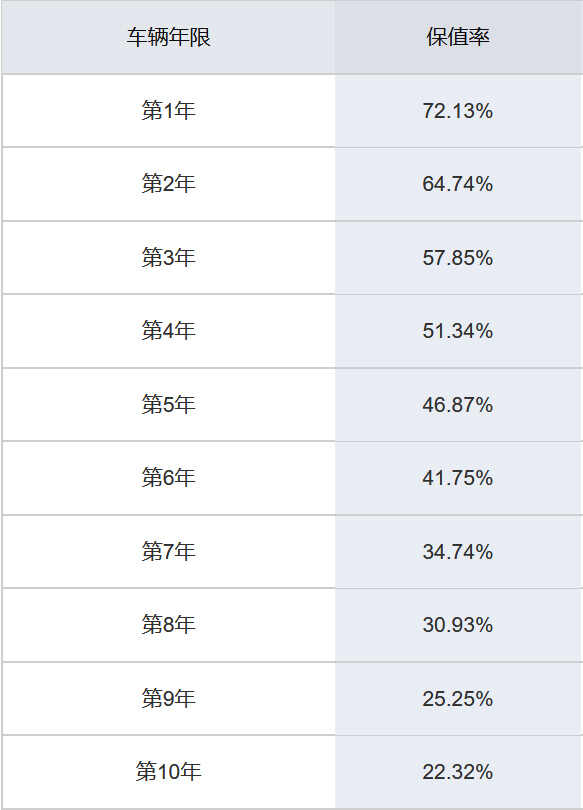Click the 30.93% value cell

click(458, 625)
